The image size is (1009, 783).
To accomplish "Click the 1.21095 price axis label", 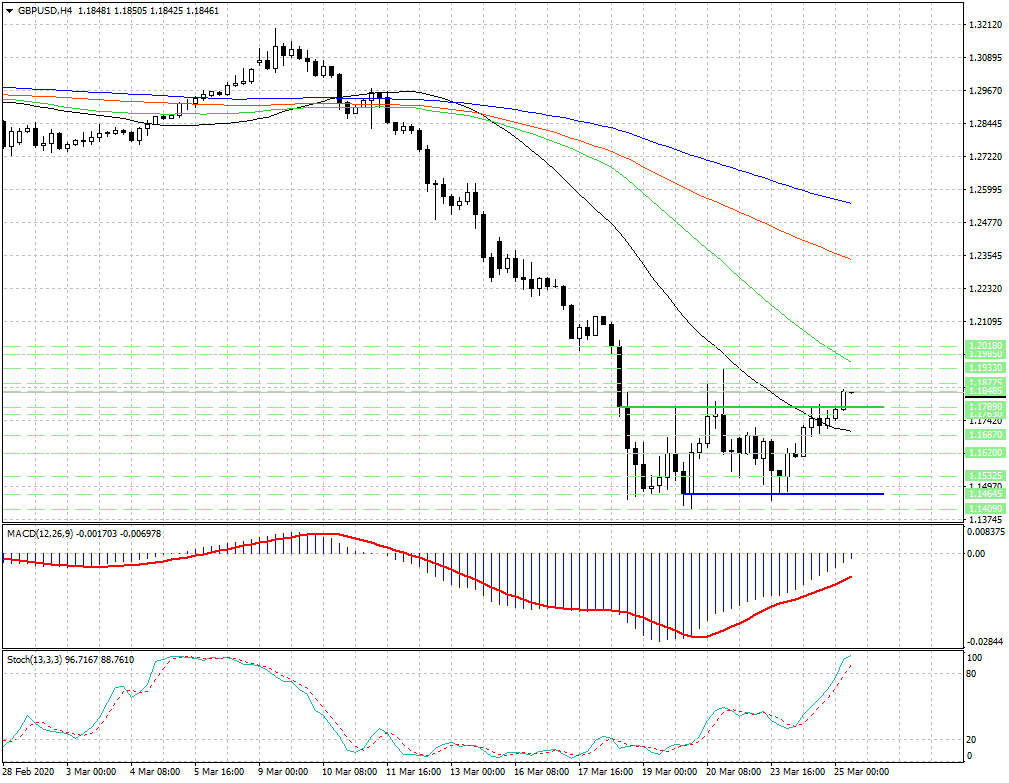I will coord(985,321).
